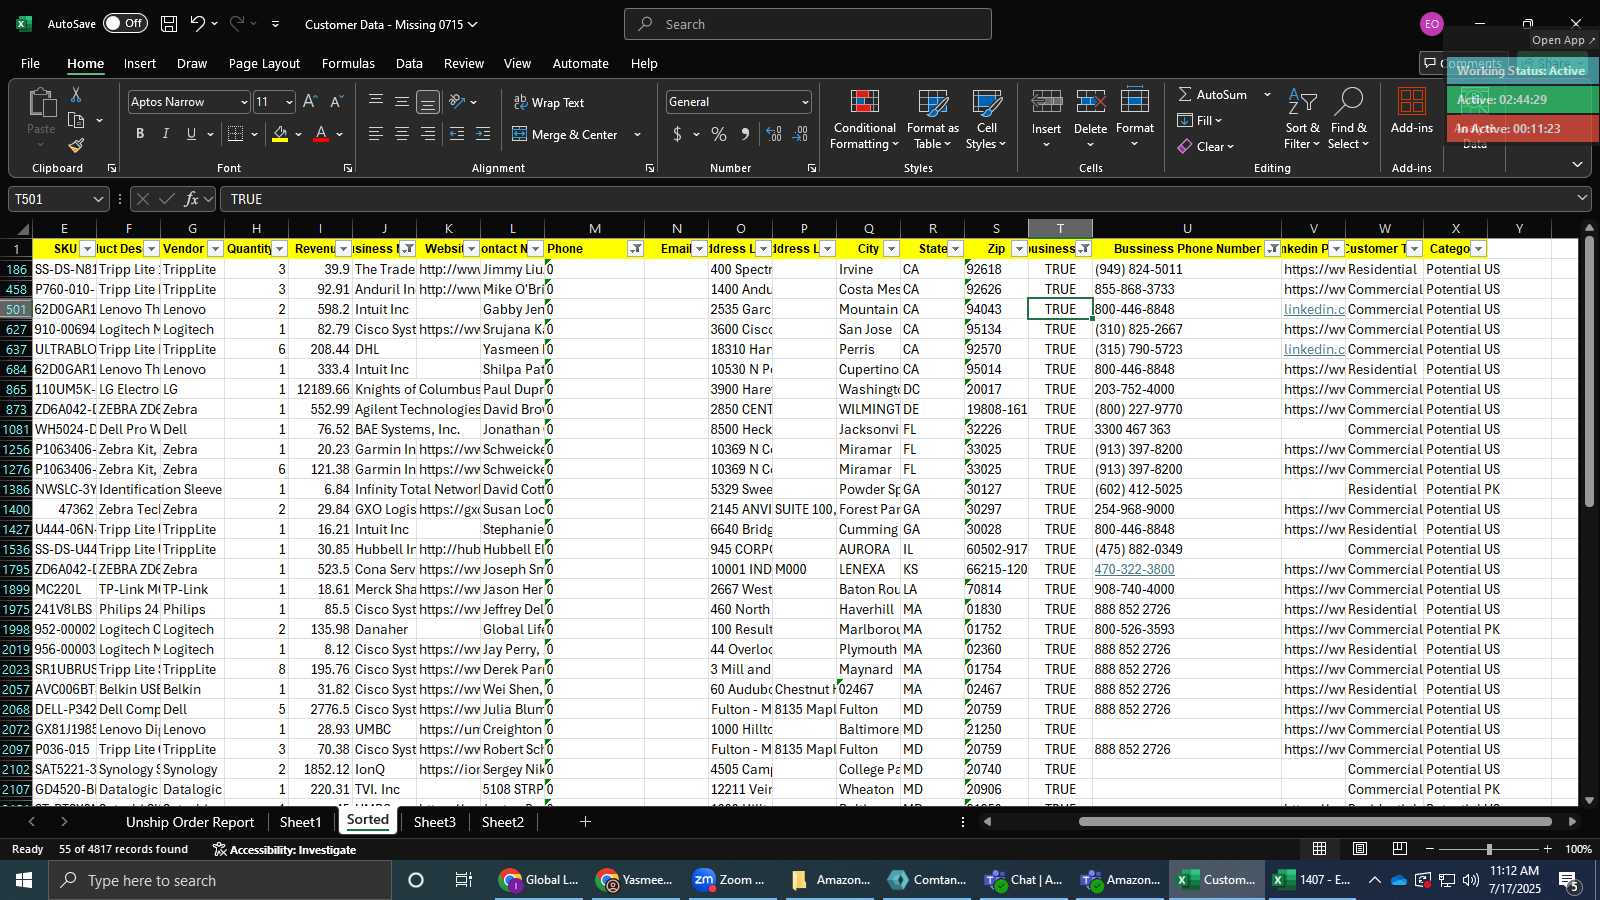The image size is (1600, 900).
Task: Click the Center align icon
Action: coord(402,134)
